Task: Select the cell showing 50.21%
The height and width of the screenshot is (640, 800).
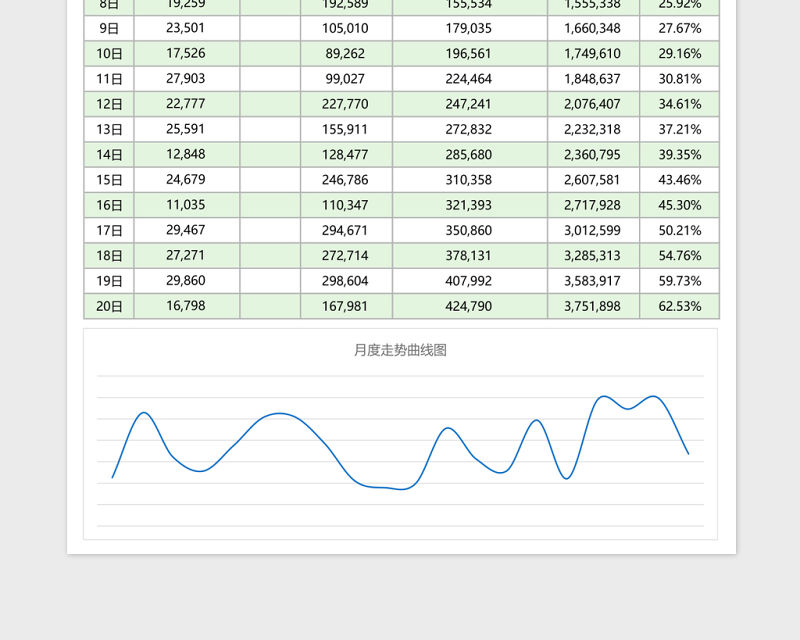Action: point(679,230)
